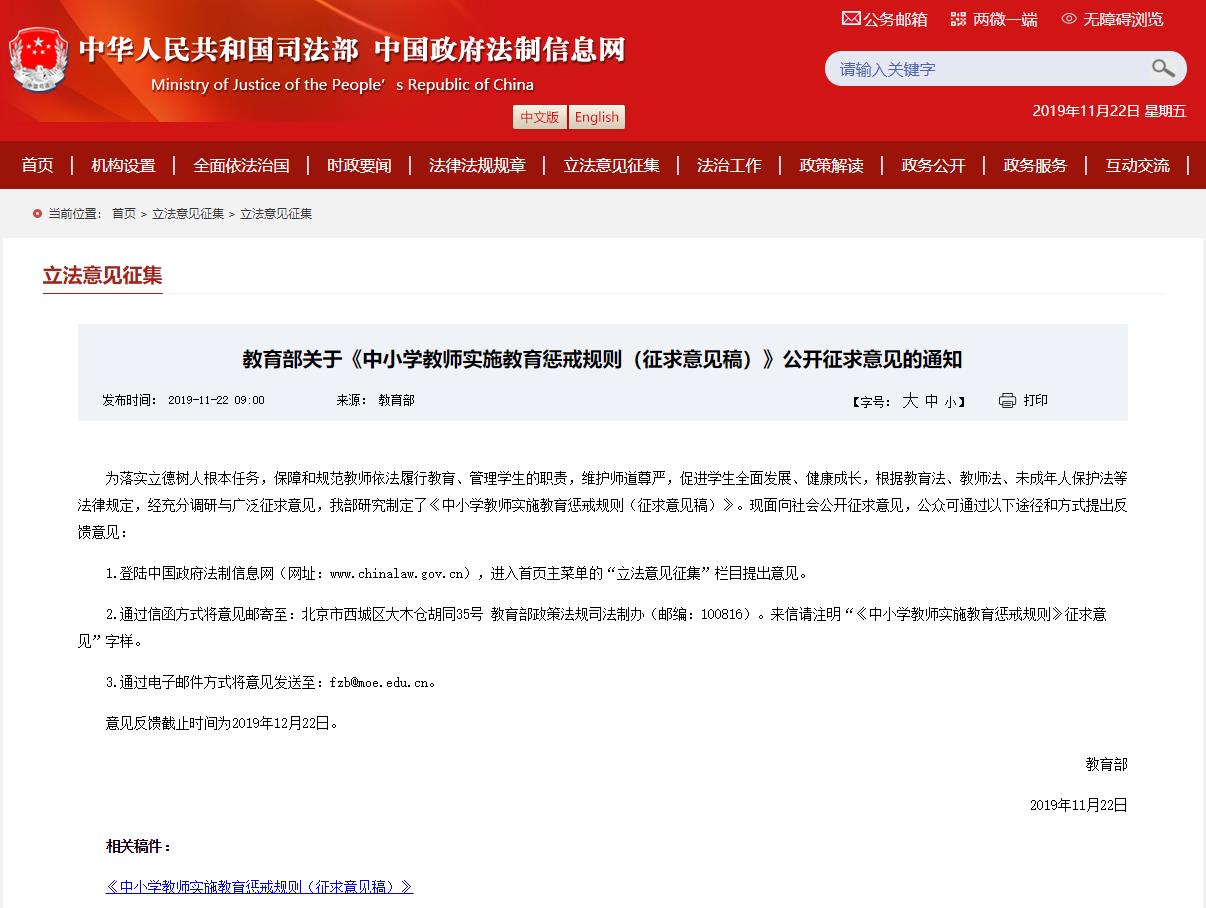
Task: Select the 大 font size option
Action: 911,400
